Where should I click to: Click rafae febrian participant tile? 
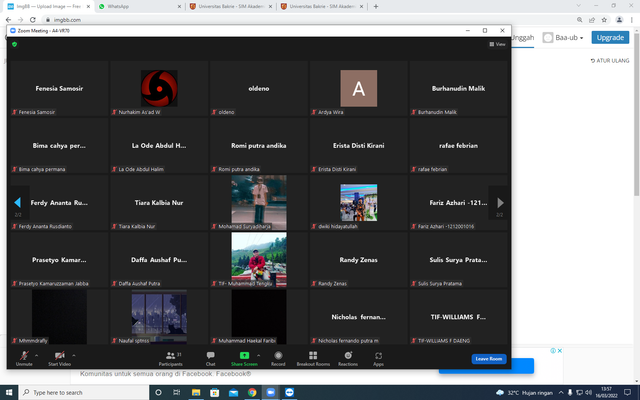pos(458,146)
